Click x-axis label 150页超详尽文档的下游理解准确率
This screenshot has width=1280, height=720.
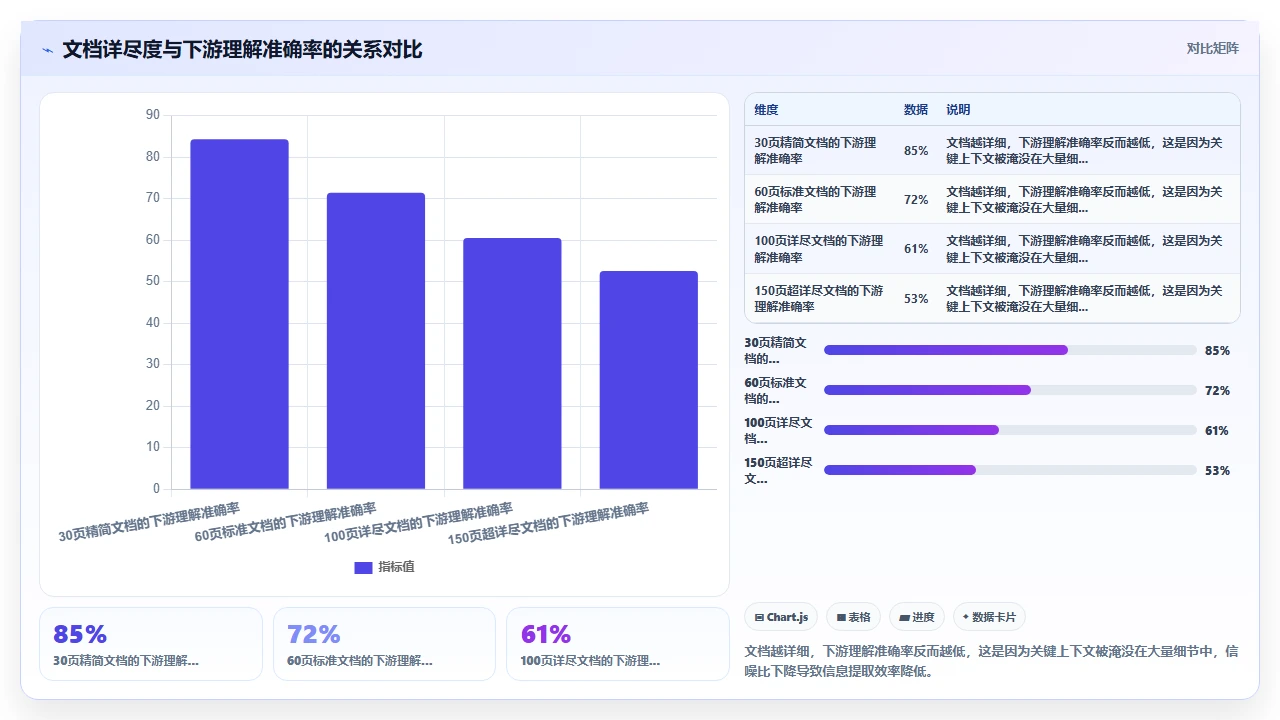tap(549, 523)
